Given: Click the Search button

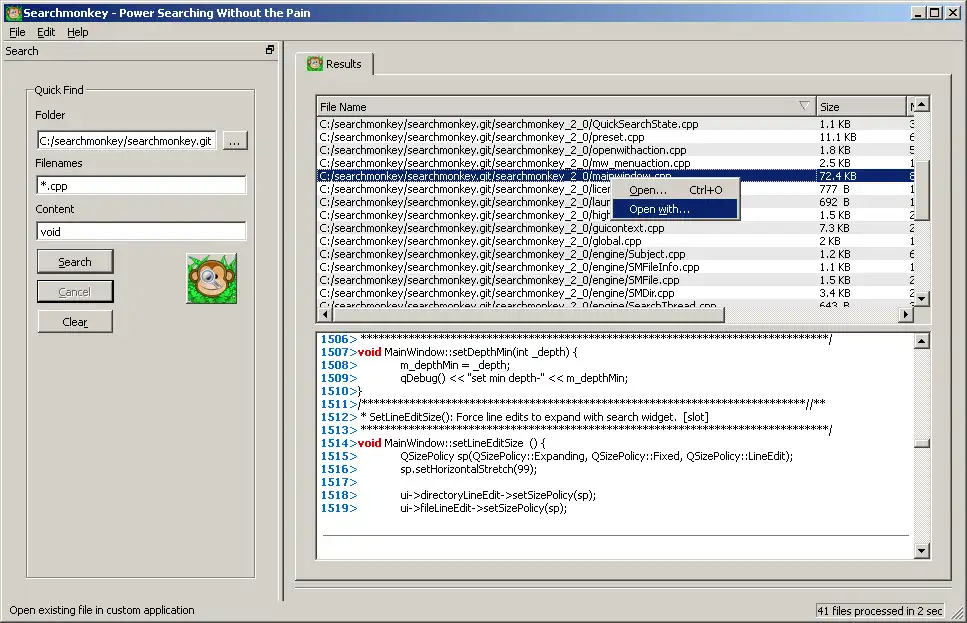Looking at the screenshot, I should pyautogui.click(x=75, y=262).
